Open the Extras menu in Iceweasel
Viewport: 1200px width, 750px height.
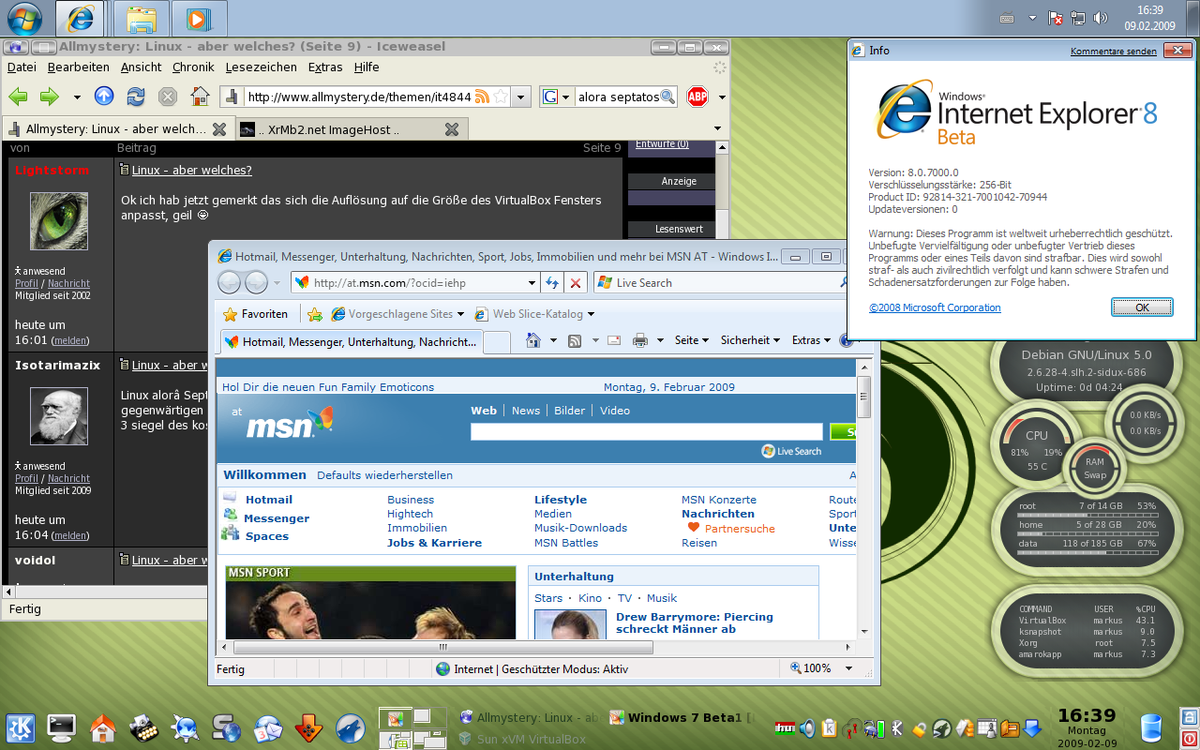click(x=325, y=67)
